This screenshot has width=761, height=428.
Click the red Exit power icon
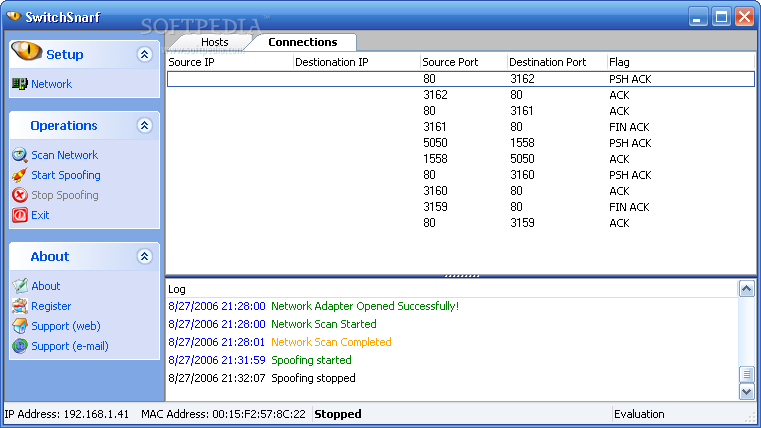19,215
